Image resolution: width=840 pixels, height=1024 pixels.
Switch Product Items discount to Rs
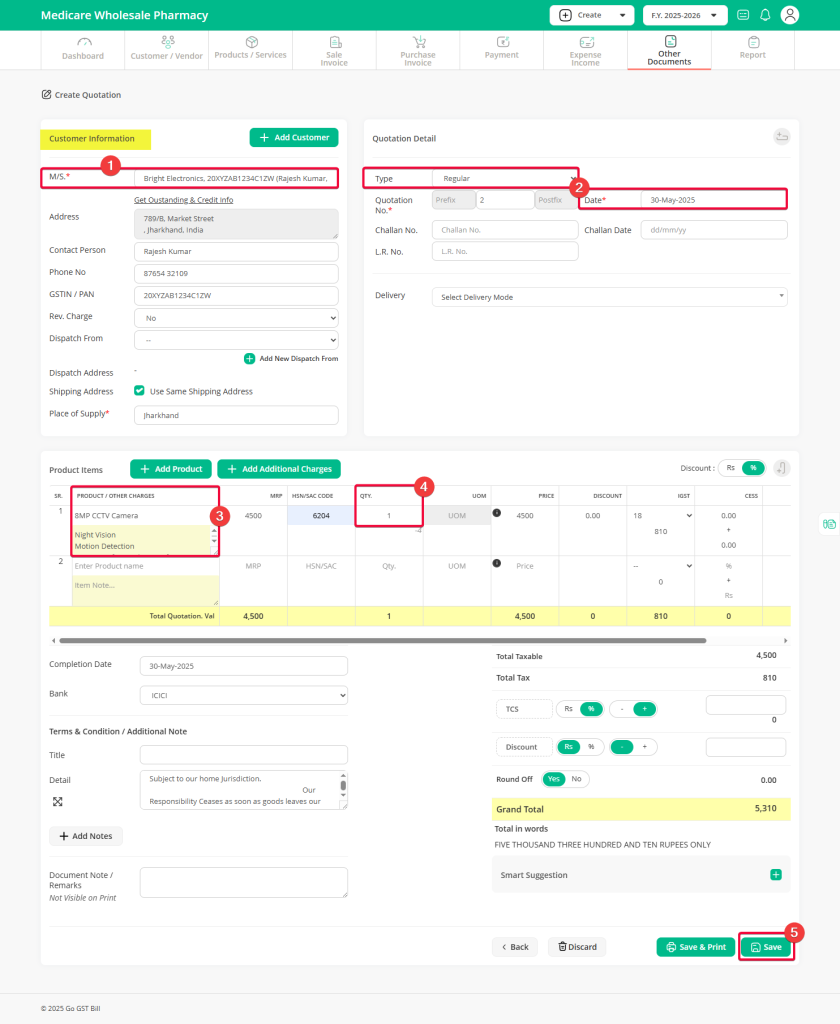(730, 468)
